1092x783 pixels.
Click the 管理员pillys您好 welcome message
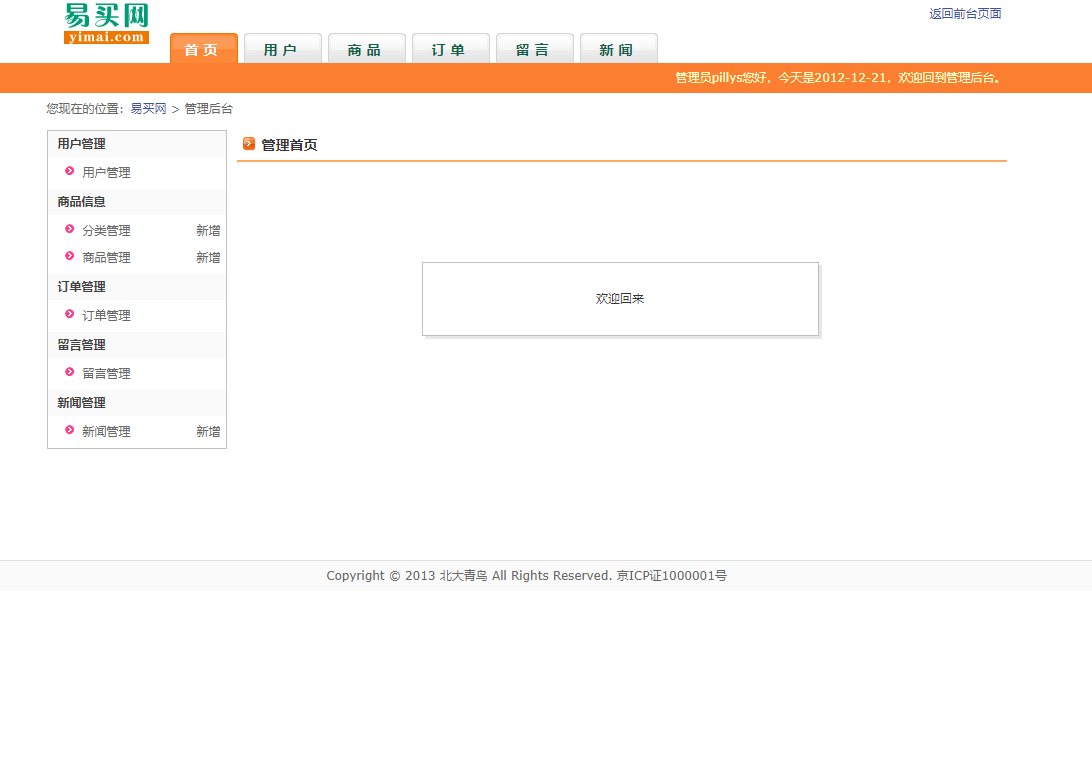click(x=838, y=77)
